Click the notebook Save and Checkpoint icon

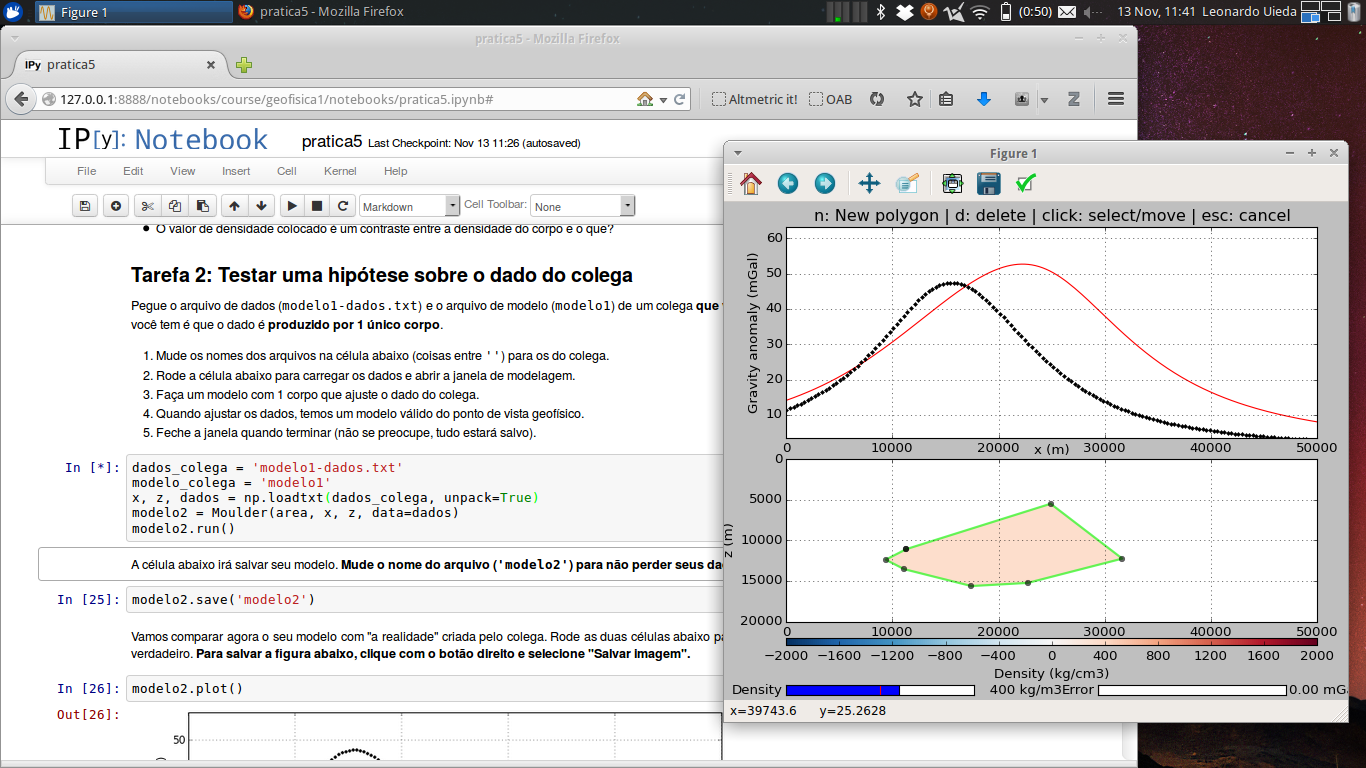click(85, 206)
